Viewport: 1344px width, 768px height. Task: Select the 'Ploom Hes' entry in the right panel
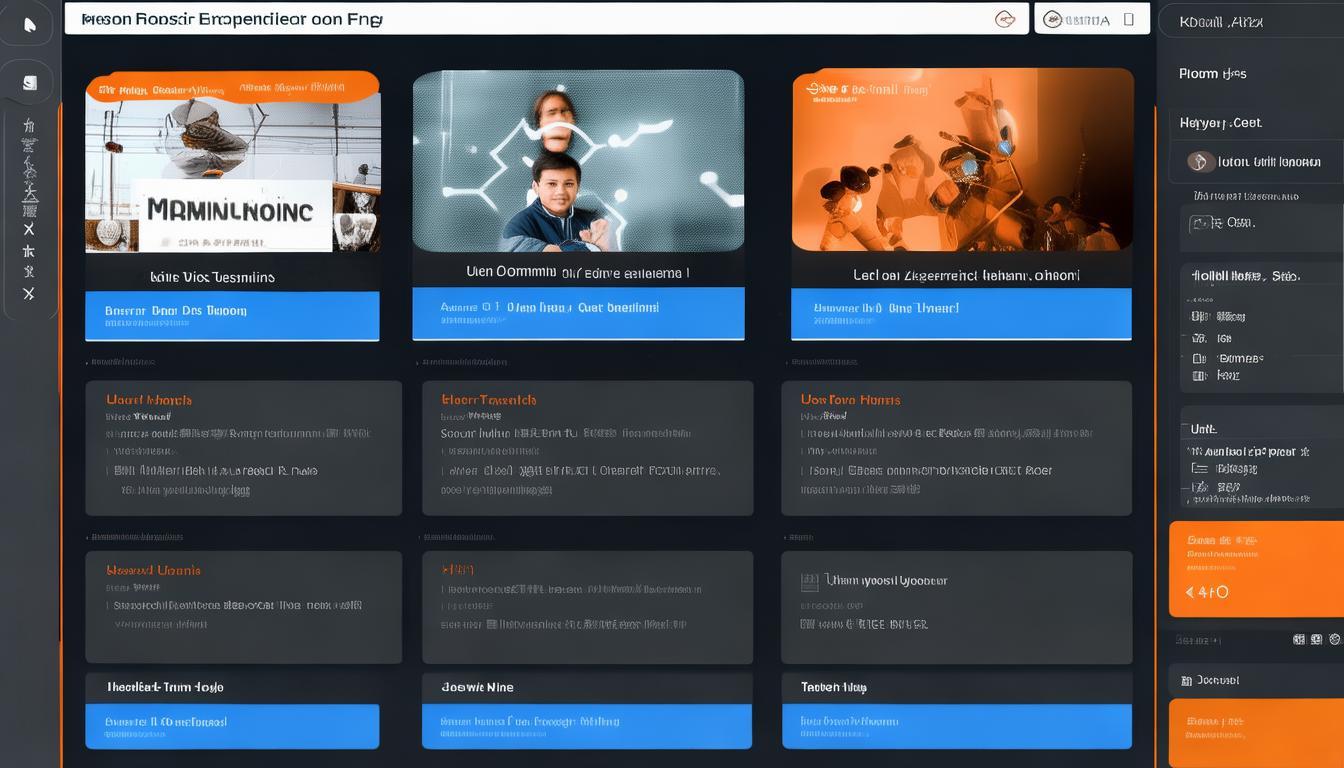[x=1212, y=74]
